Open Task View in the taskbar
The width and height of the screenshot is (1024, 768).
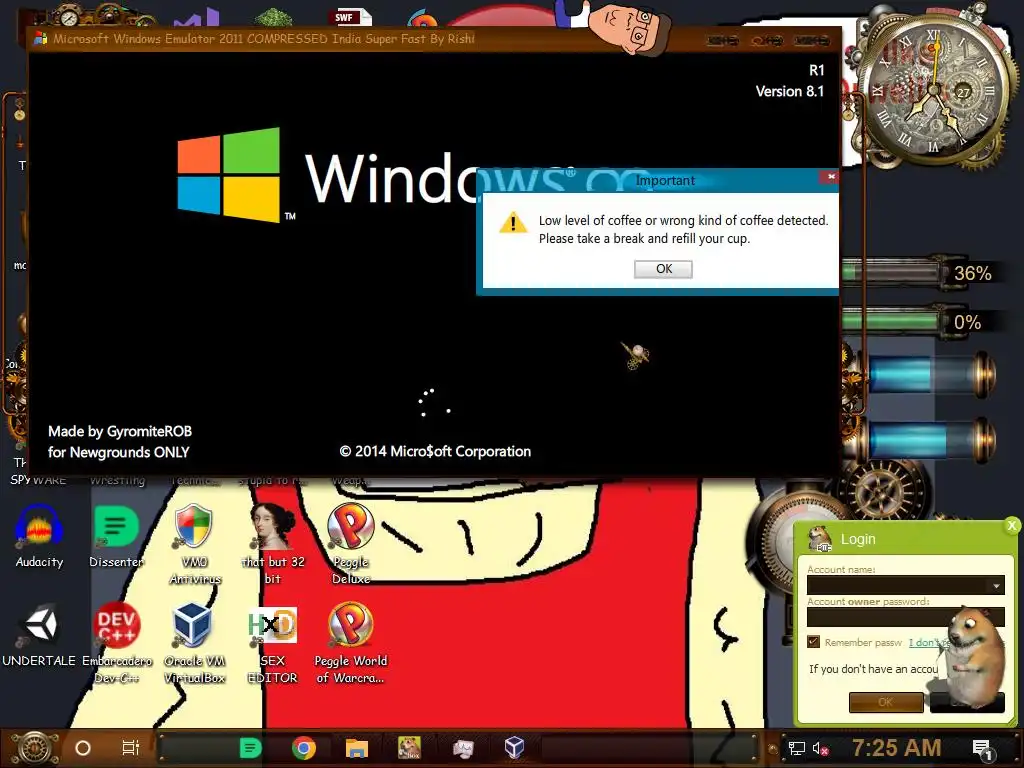[131, 748]
